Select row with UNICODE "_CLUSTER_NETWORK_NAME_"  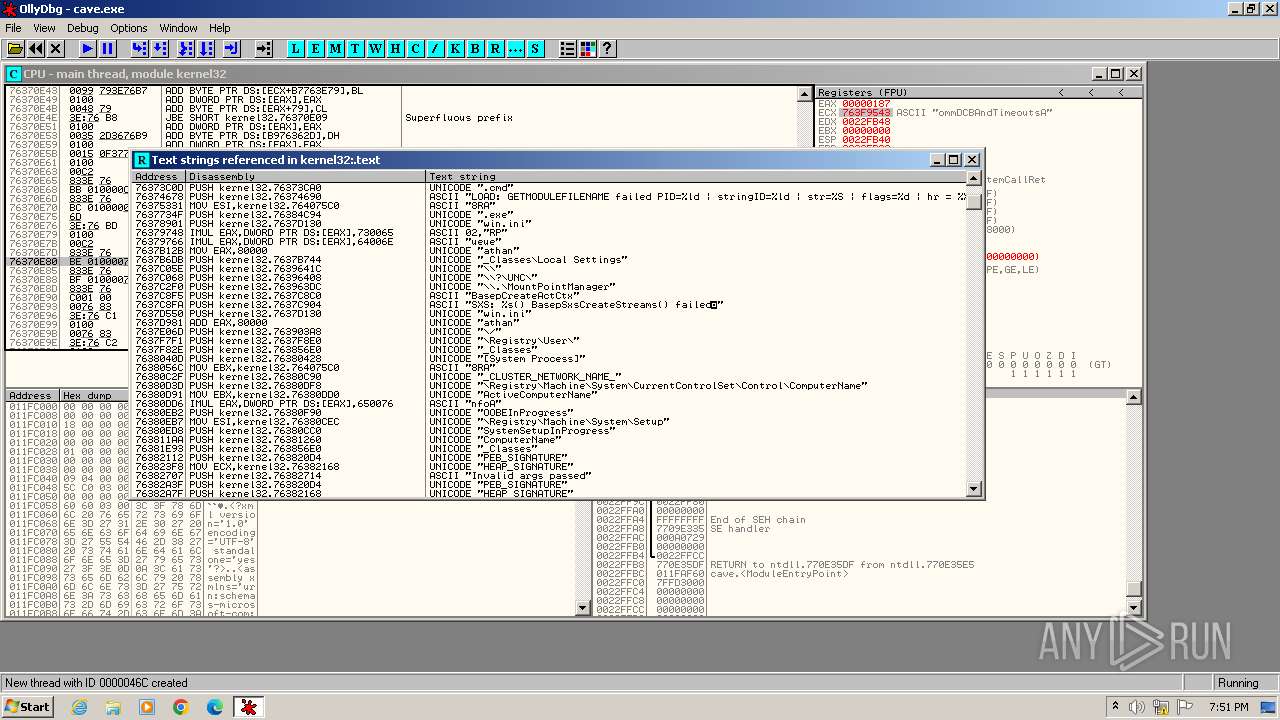(x=550, y=377)
